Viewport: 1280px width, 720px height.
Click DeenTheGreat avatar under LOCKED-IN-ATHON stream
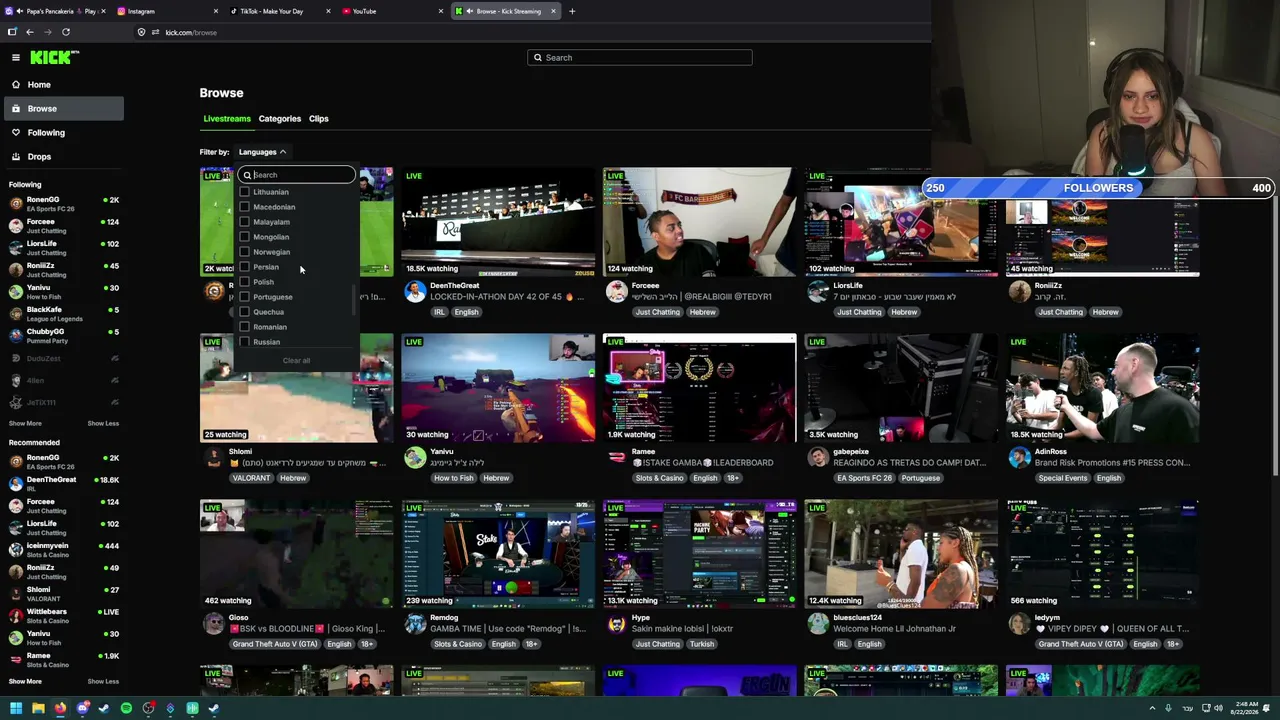(x=415, y=291)
